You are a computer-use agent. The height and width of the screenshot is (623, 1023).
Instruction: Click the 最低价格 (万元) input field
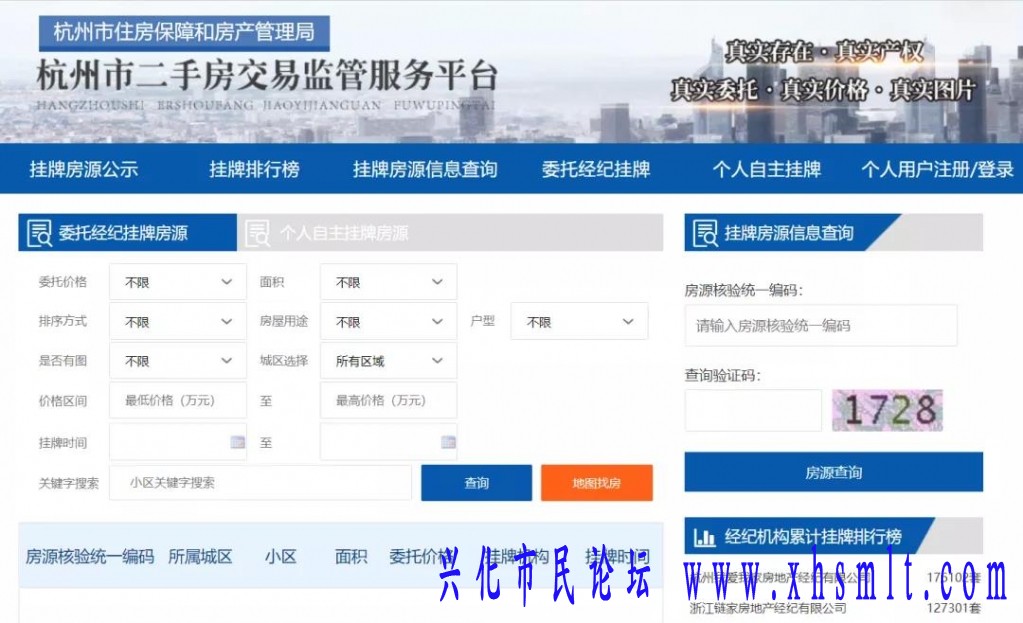pyautogui.click(x=177, y=401)
